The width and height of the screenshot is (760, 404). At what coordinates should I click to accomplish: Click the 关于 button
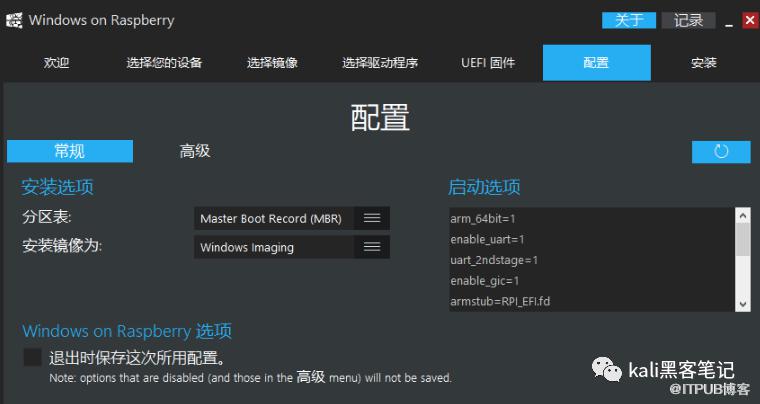coord(629,20)
